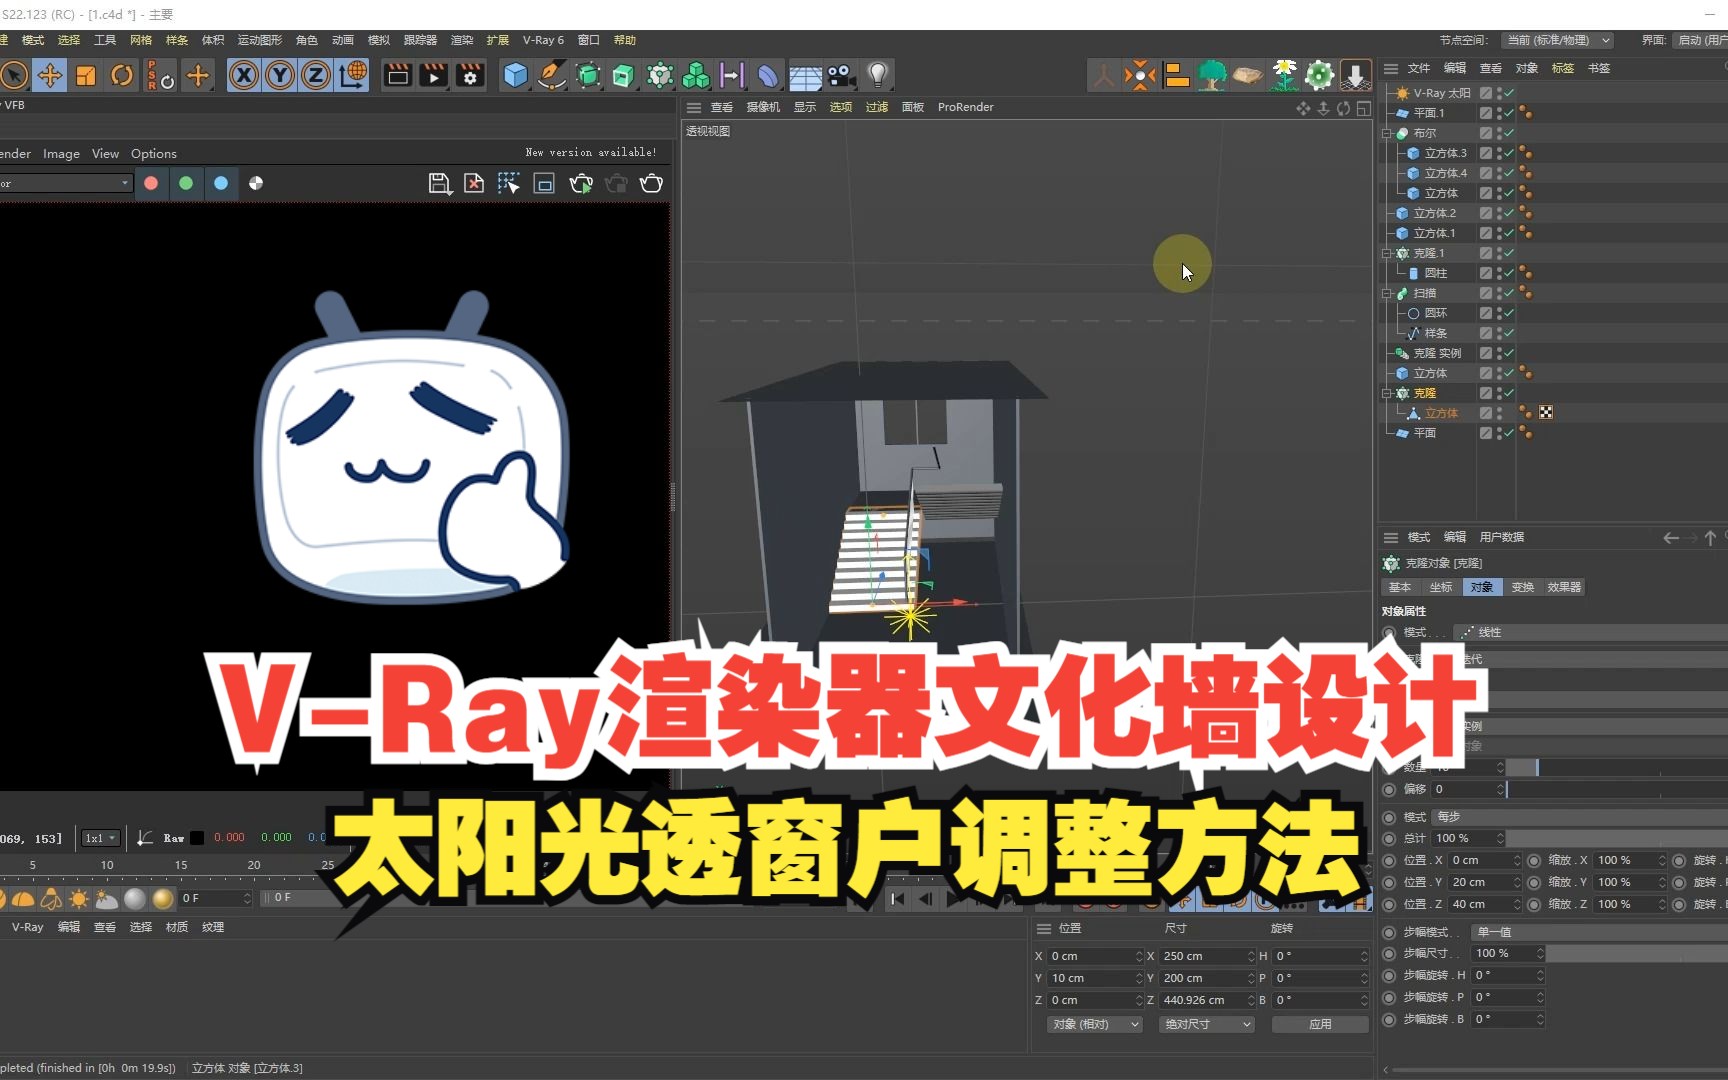The image size is (1728, 1080).
Task: Click the VFB save image icon
Action: 439,183
